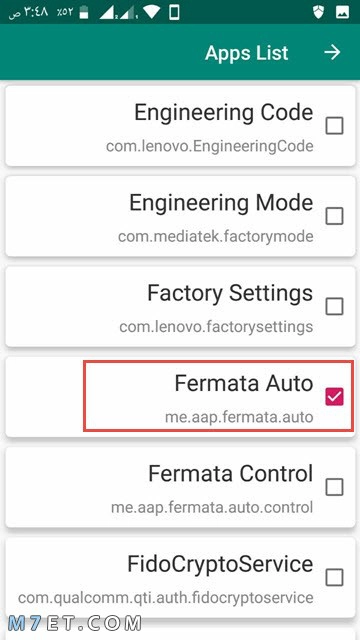Tap the Wi-Fi signal icon
360x640 pixels.
[x=151, y=12]
